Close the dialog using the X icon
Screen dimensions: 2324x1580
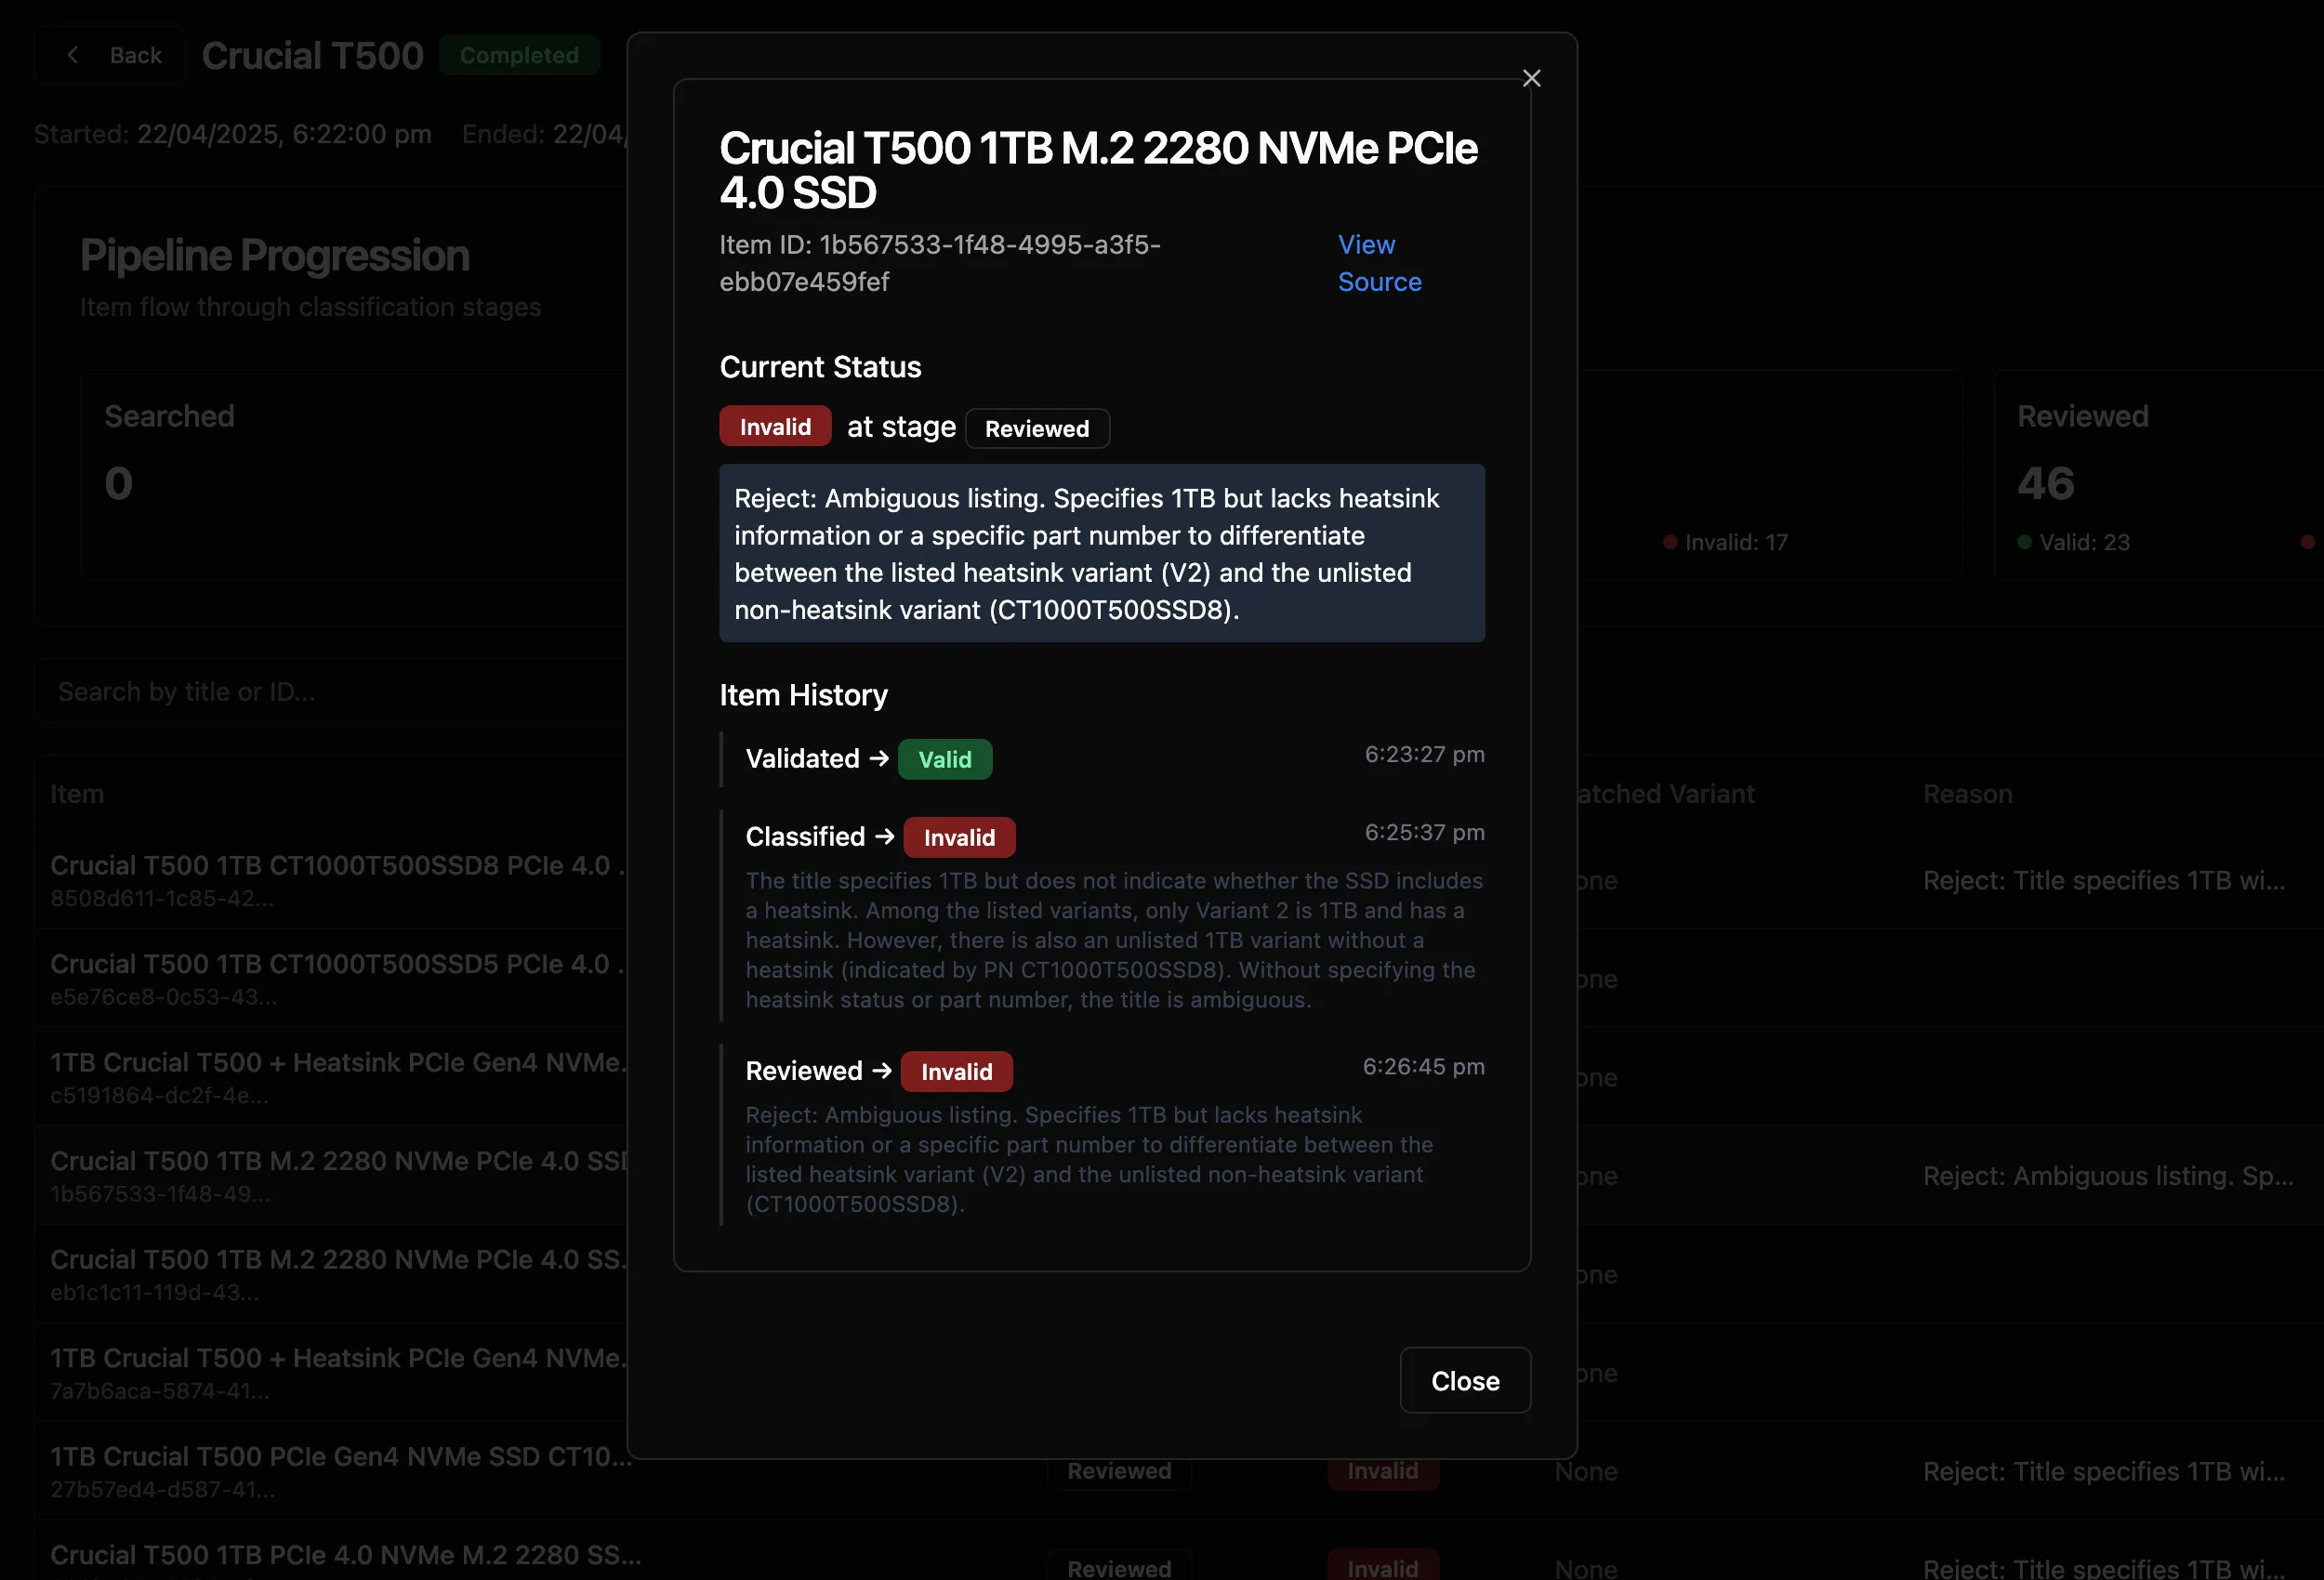click(1531, 78)
